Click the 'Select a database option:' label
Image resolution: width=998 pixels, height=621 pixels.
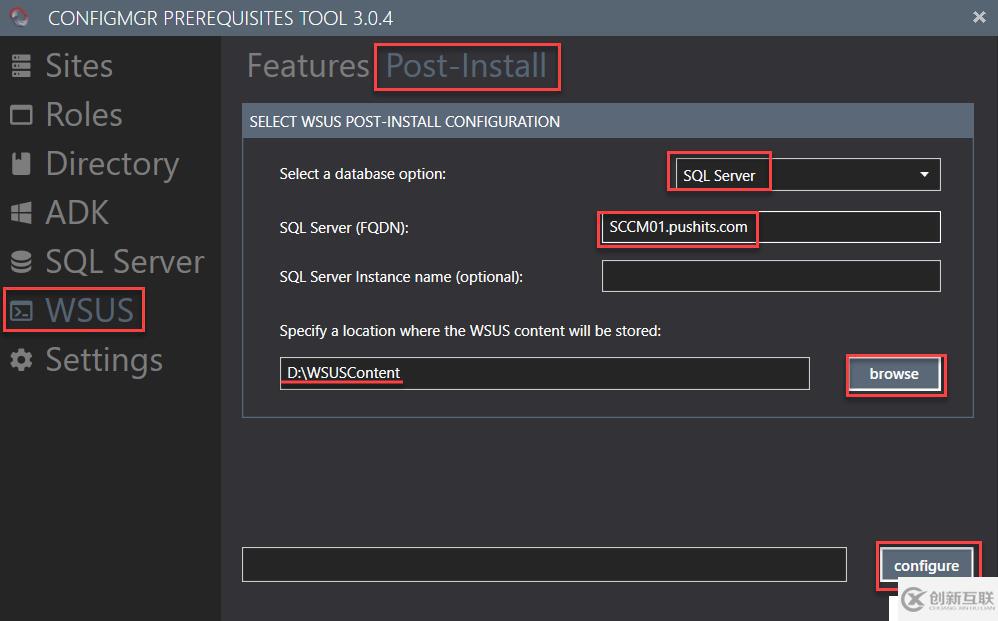[363, 174]
